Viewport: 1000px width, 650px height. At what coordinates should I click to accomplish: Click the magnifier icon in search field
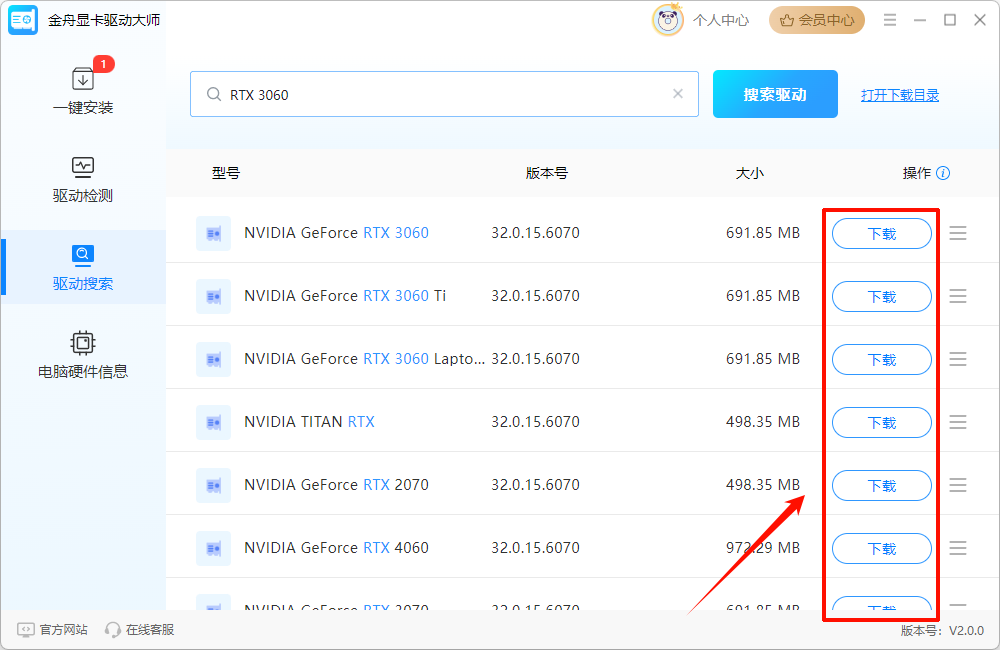214,94
